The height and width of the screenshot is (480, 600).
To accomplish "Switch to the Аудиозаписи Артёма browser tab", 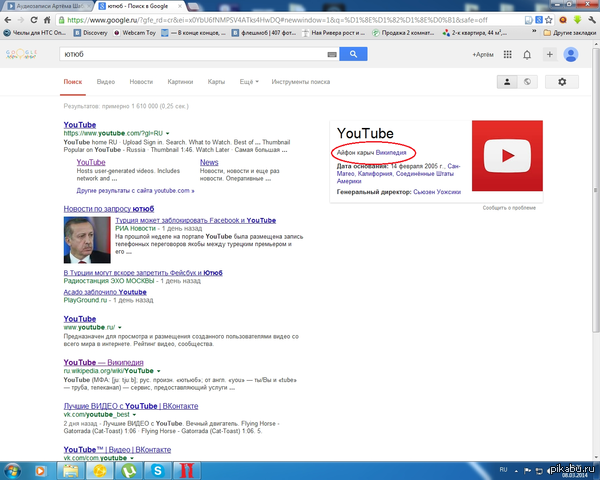I will 49,6.
